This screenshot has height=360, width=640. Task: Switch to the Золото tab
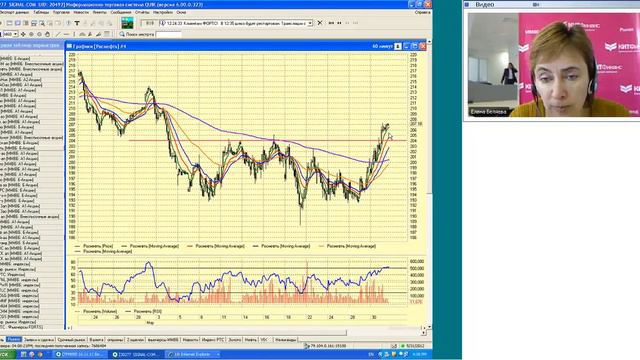pos(235,340)
